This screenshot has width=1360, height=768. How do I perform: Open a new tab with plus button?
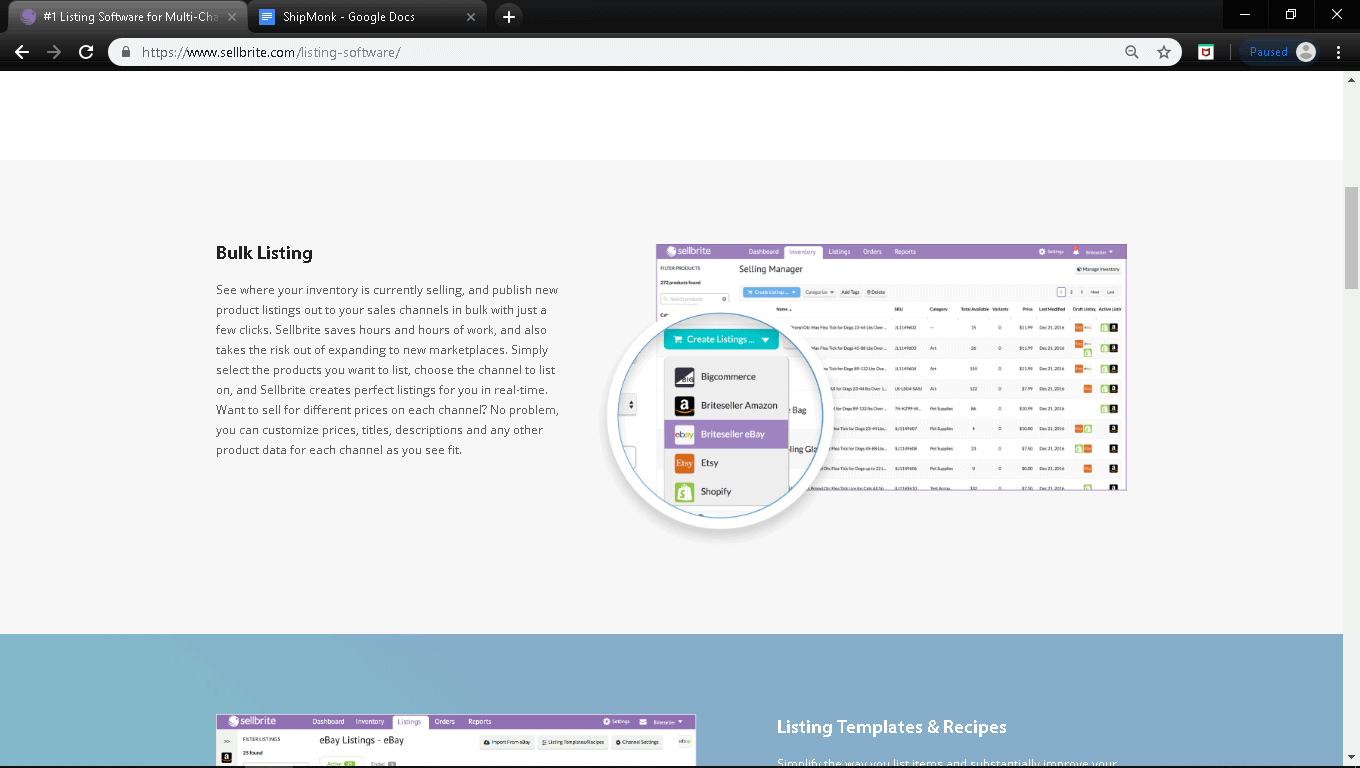coord(509,17)
